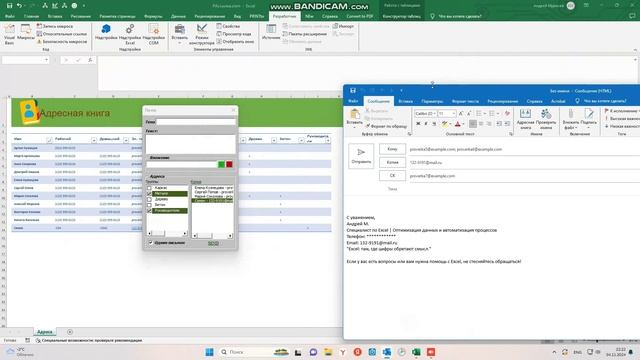Open the Имя column filter dropdown

49,140
